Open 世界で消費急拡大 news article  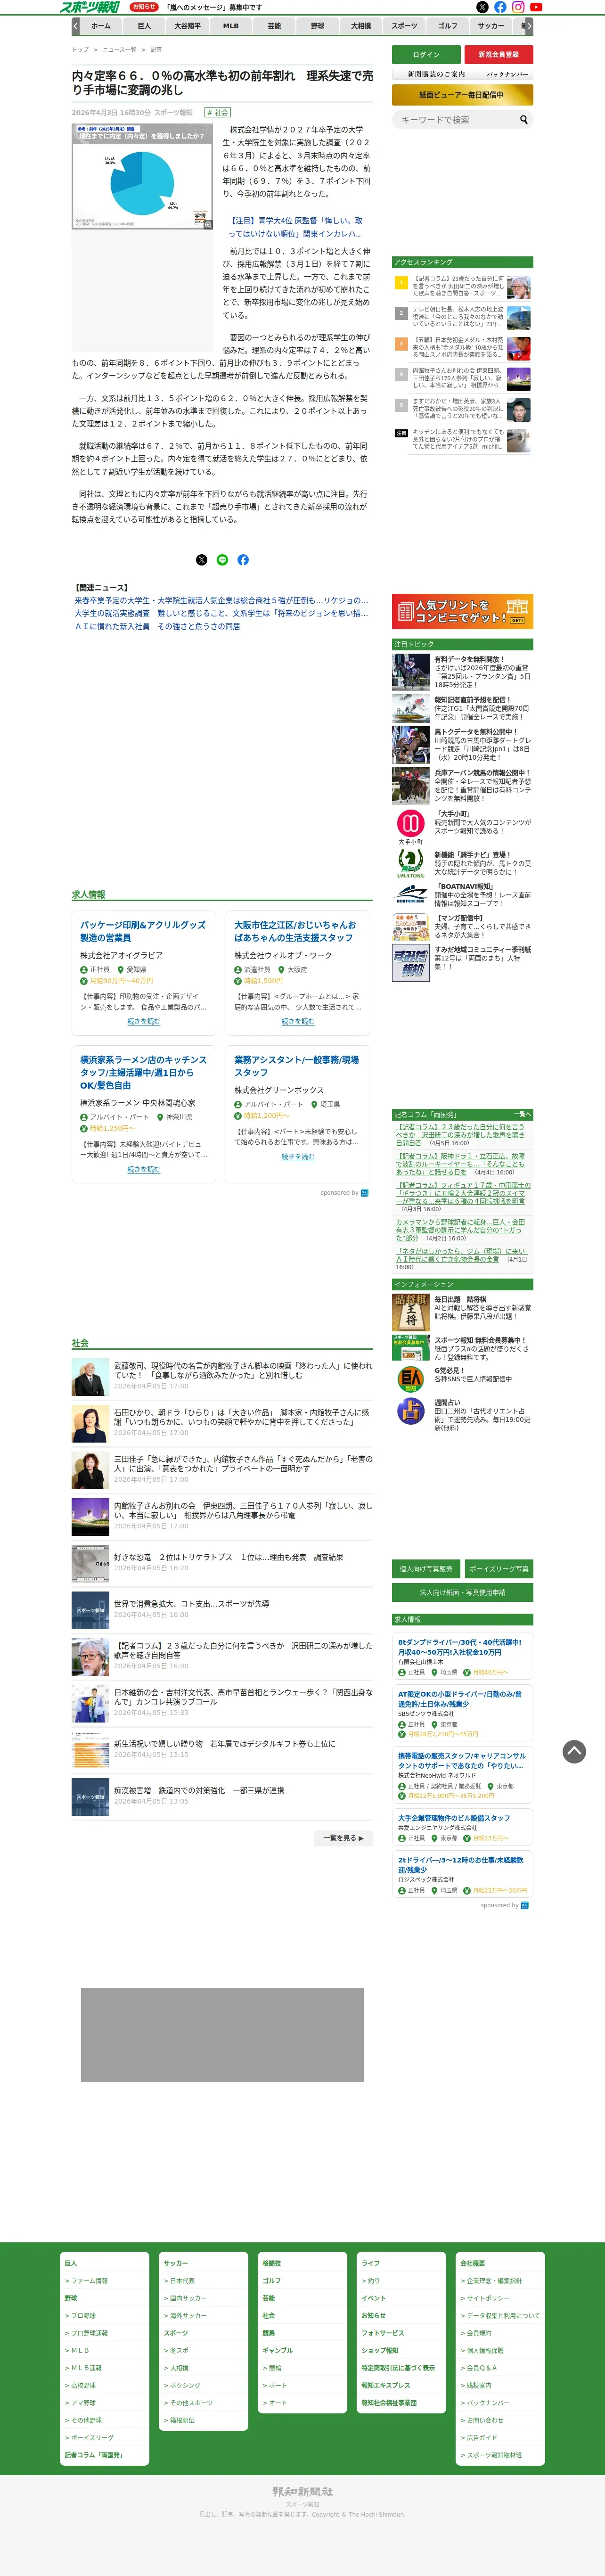191,1604
